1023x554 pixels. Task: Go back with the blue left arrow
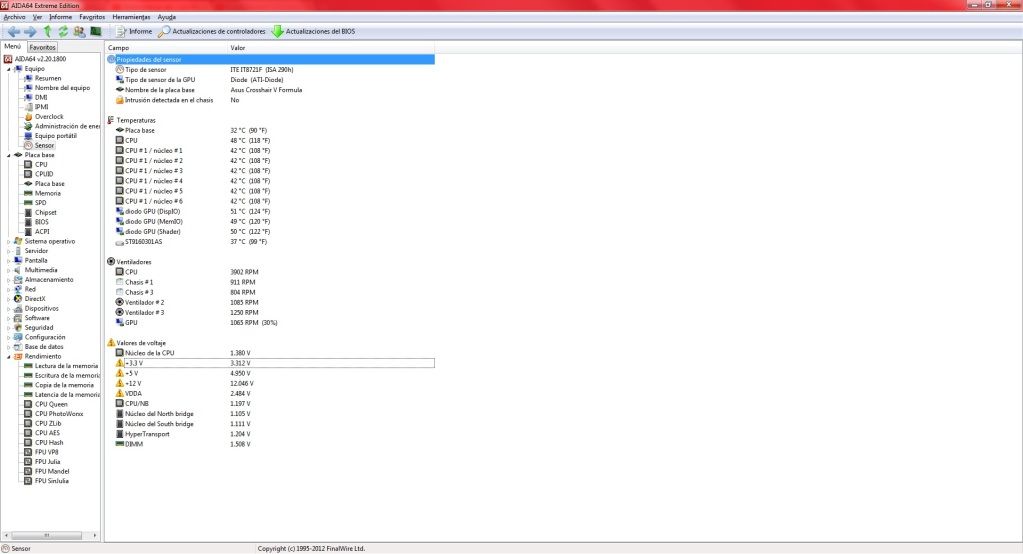click(13, 31)
